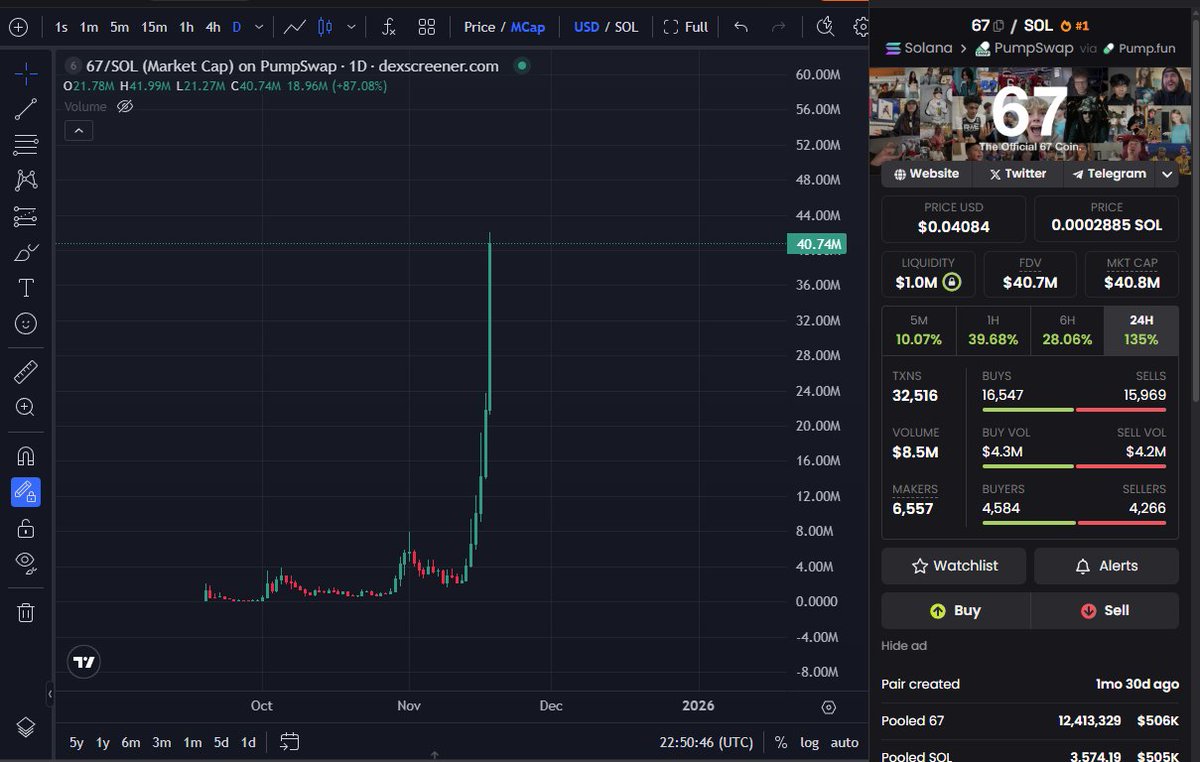The height and width of the screenshot is (762, 1200).
Task: Click the Buy button
Action: 955,610
